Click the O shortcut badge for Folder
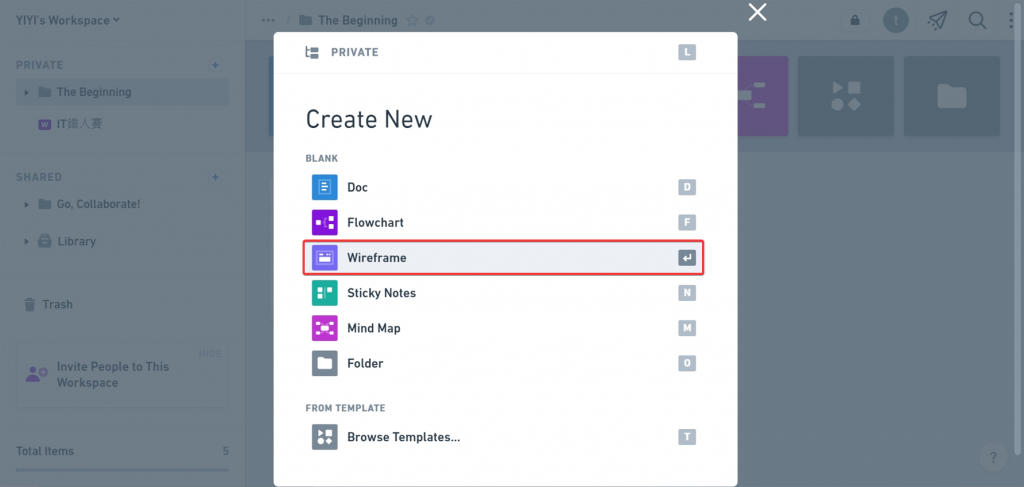Viewport: 1024px width, 487px height. (687, 364)
